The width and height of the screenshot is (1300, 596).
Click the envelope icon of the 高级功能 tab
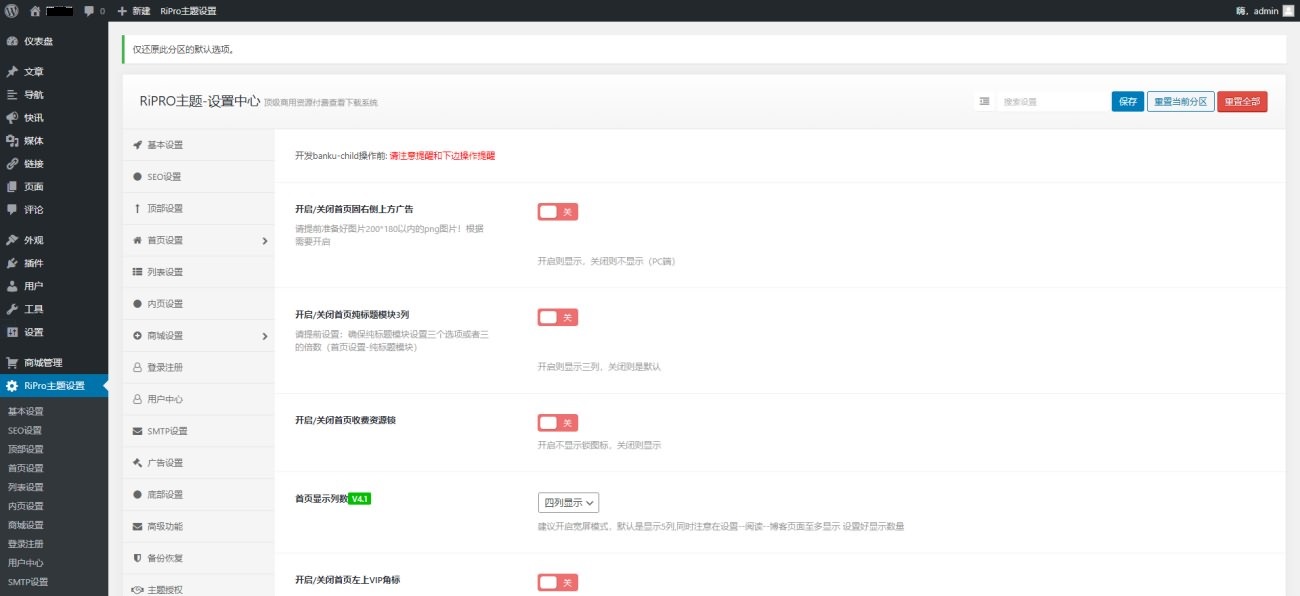137,526
